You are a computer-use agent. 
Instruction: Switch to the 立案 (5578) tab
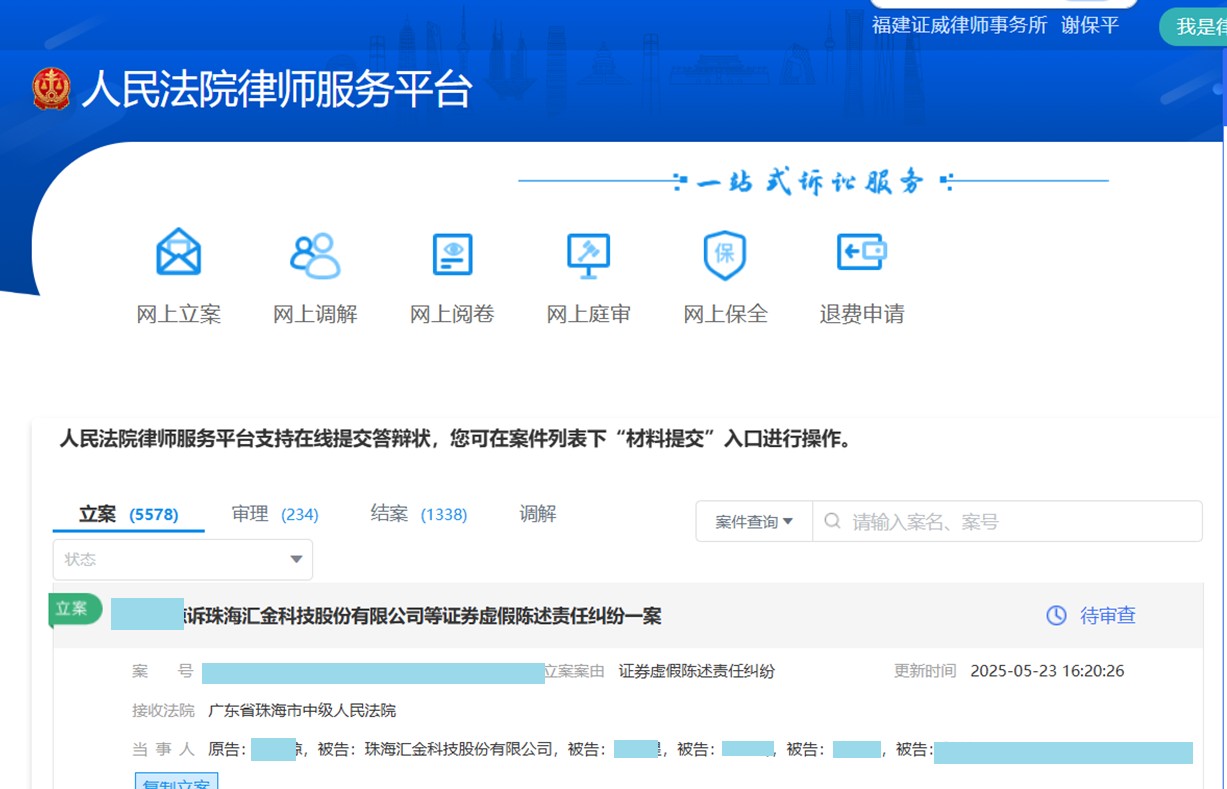pos(128,514)
